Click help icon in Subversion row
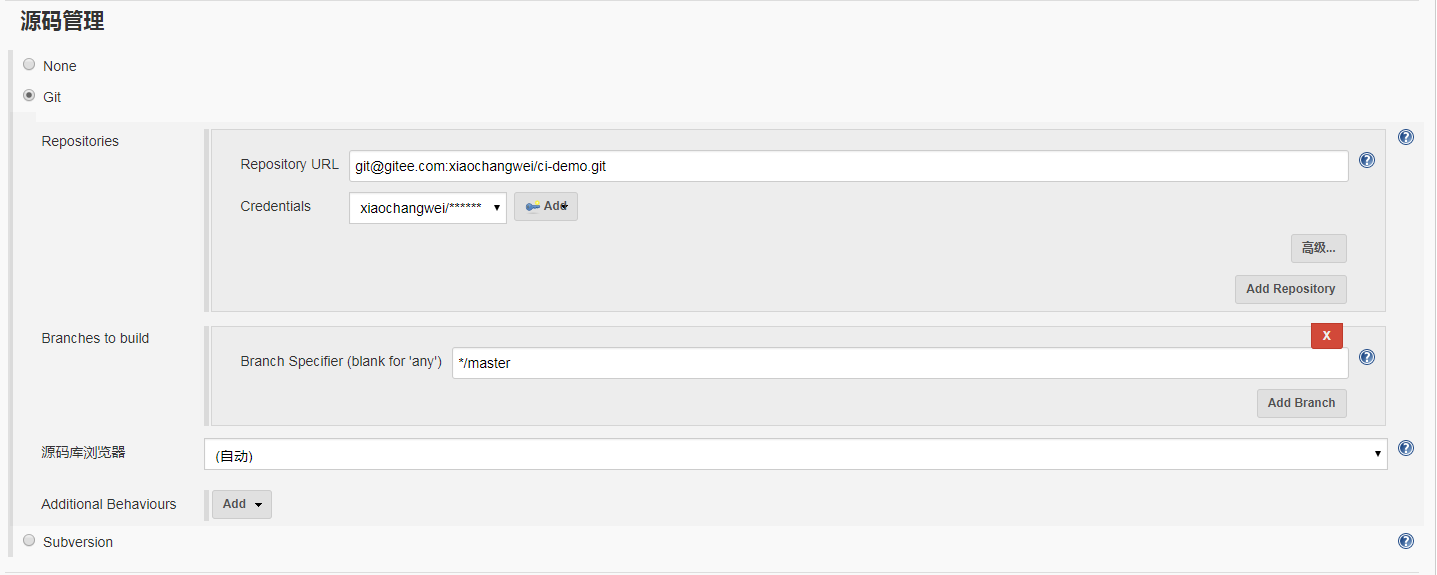 (1406, 541)
